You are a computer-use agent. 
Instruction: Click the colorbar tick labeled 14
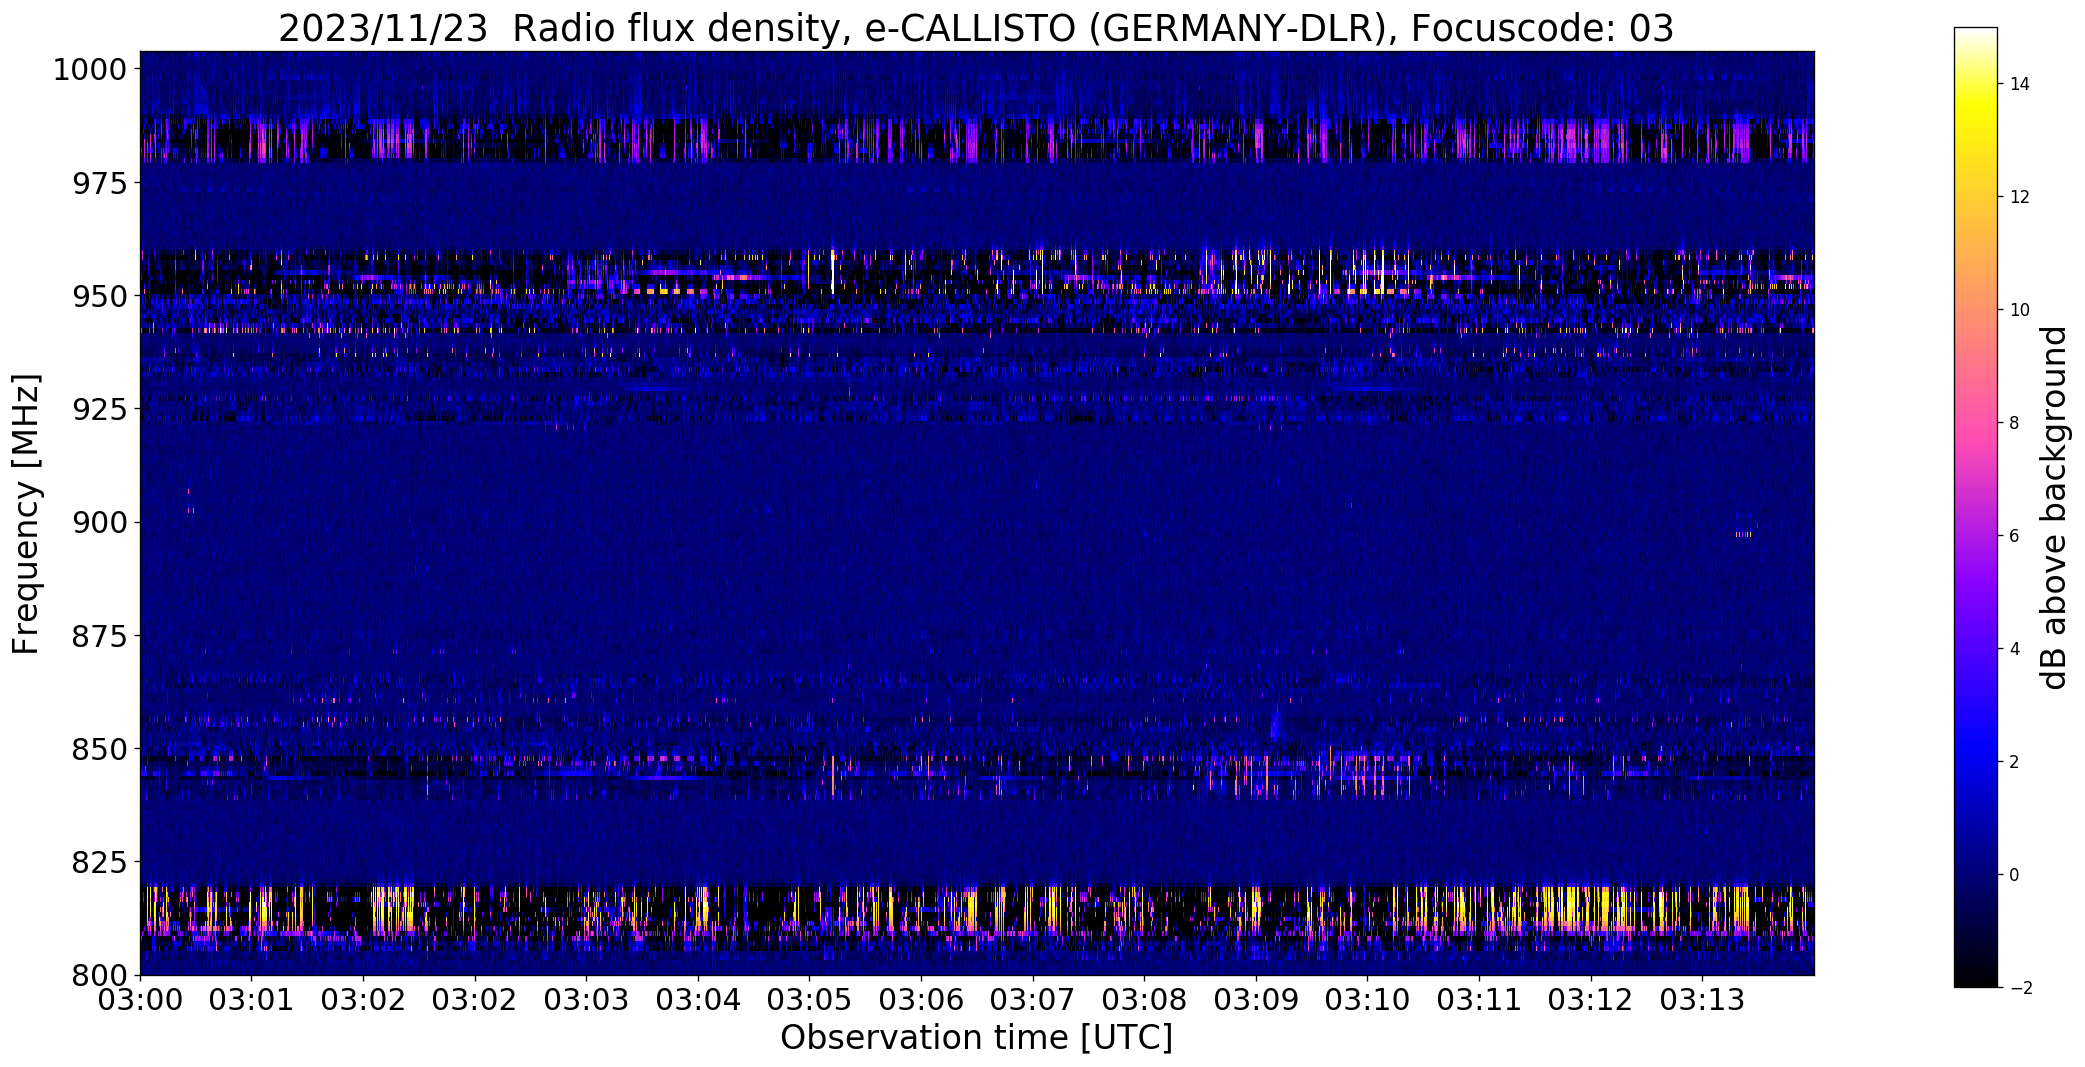pyautogui.click(x=2019, y=84)
